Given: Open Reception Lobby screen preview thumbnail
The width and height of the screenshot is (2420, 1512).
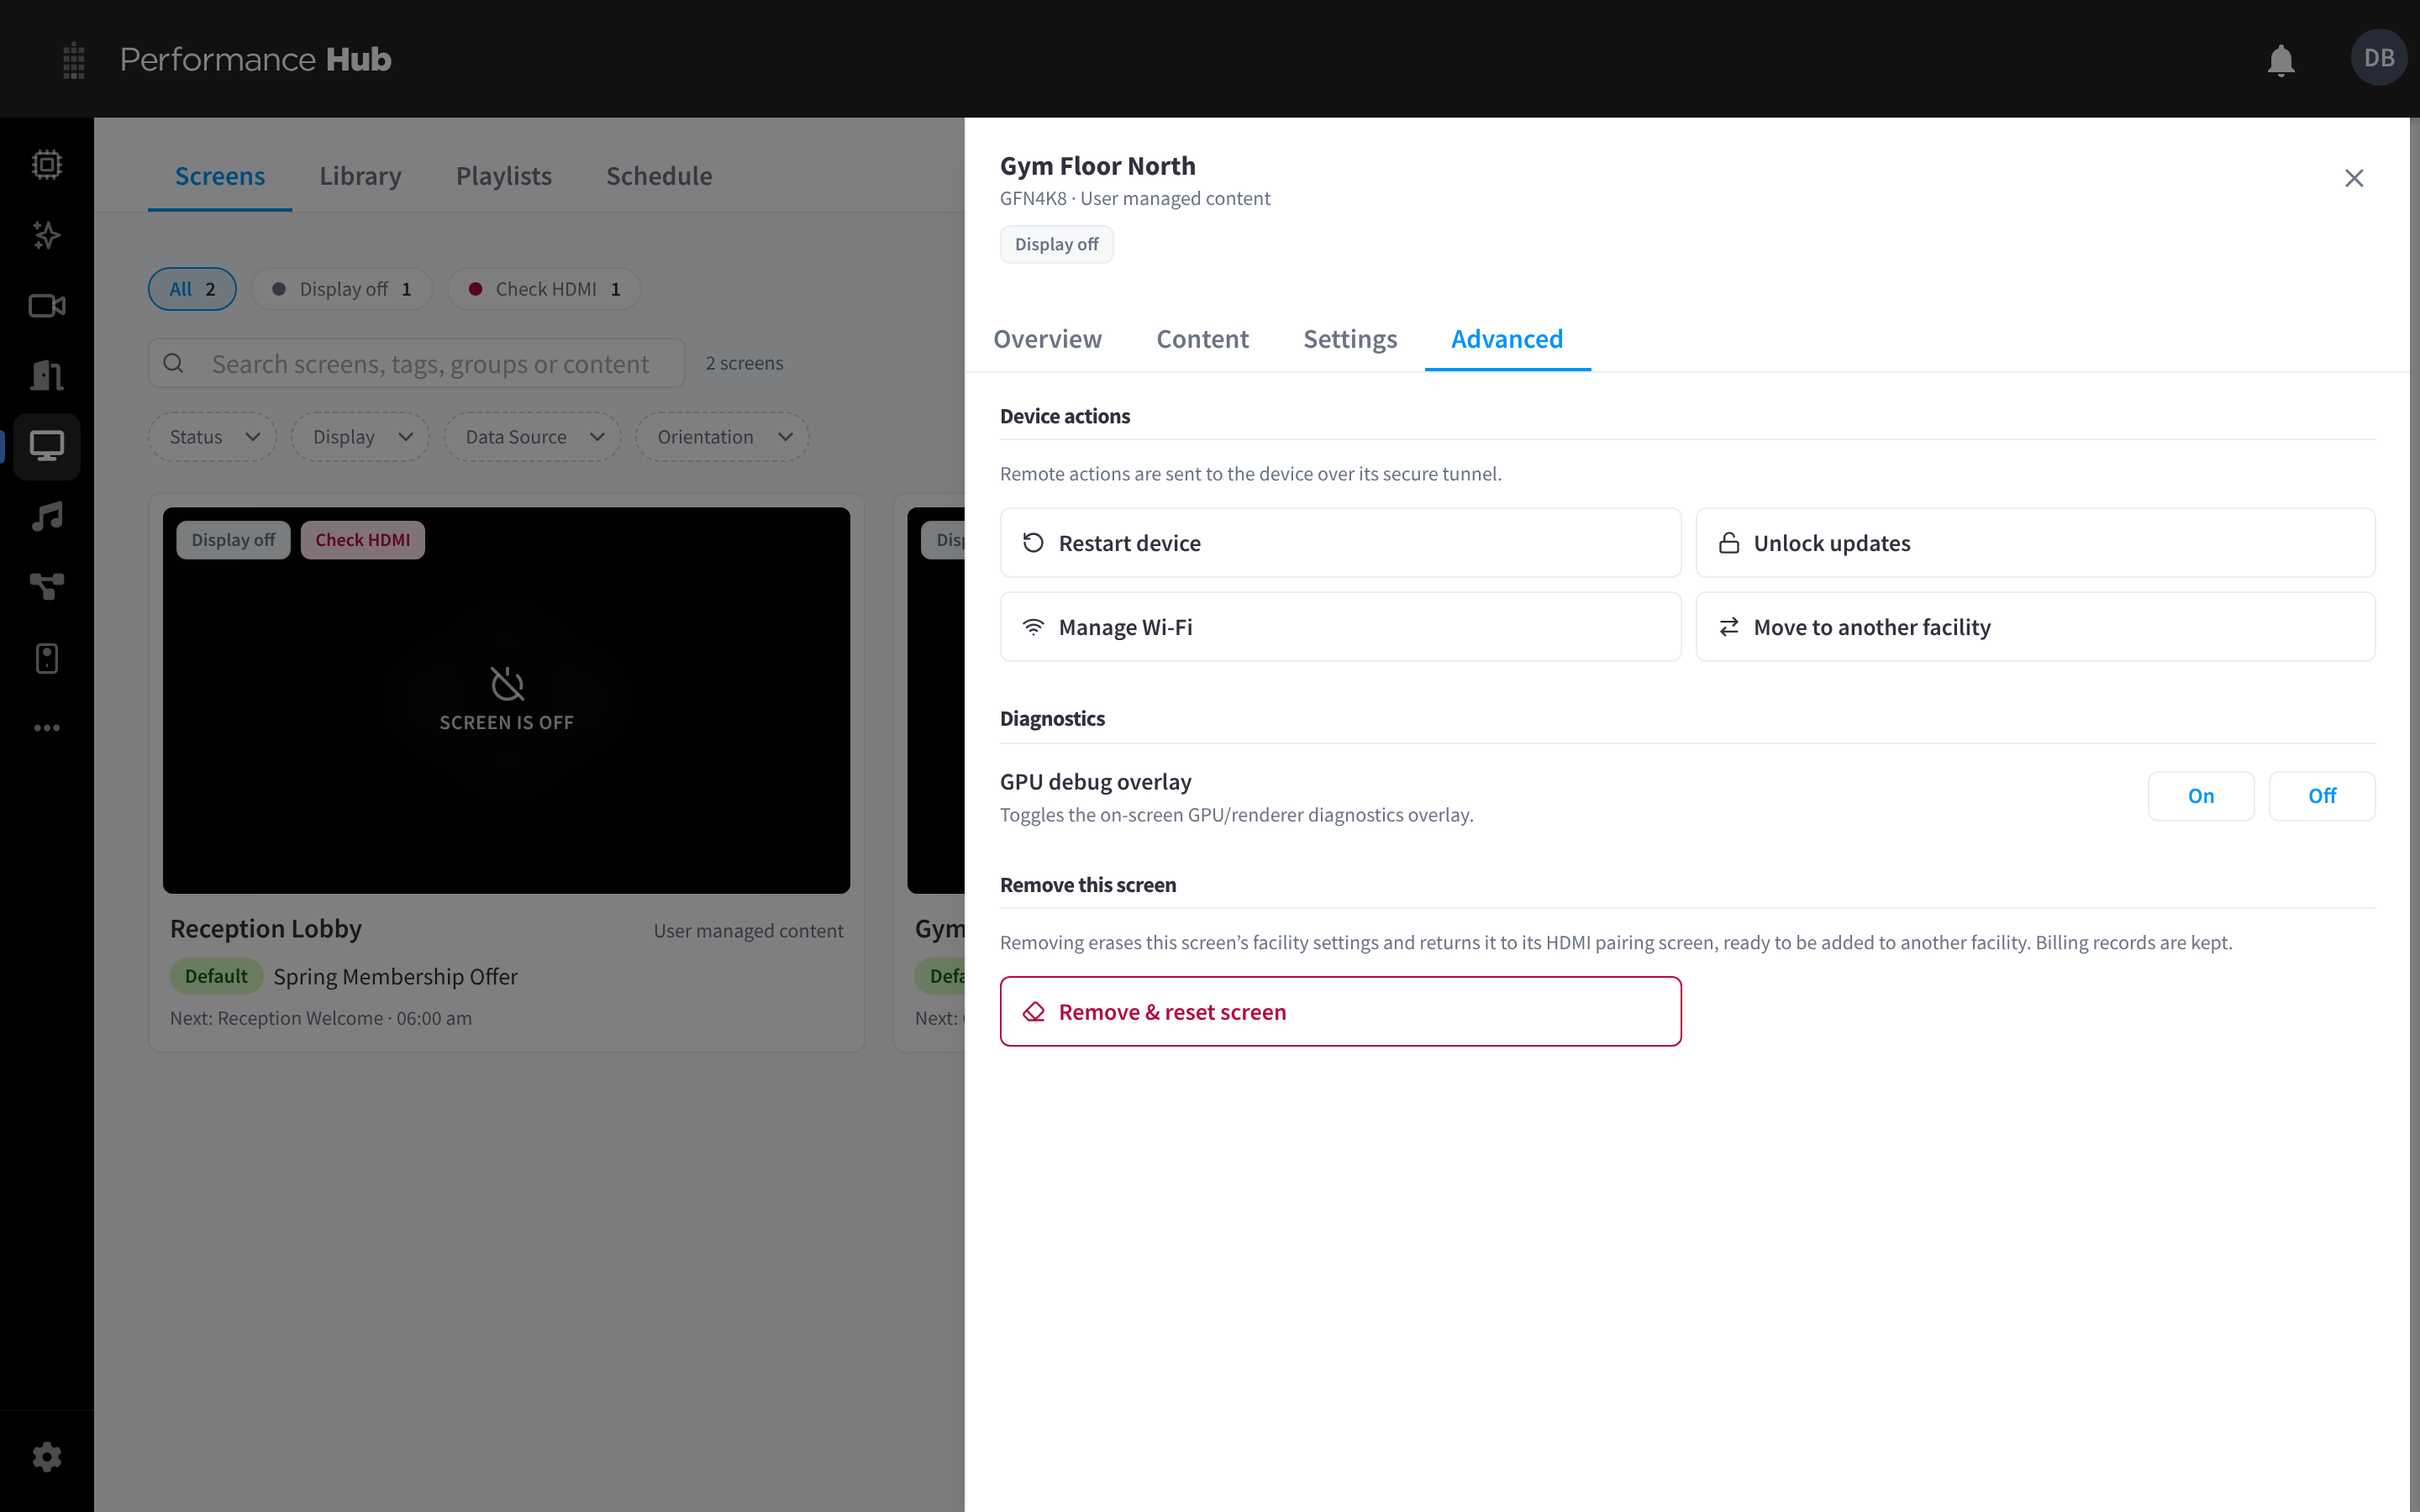Looking at the screenshot, I should [506, 700].
